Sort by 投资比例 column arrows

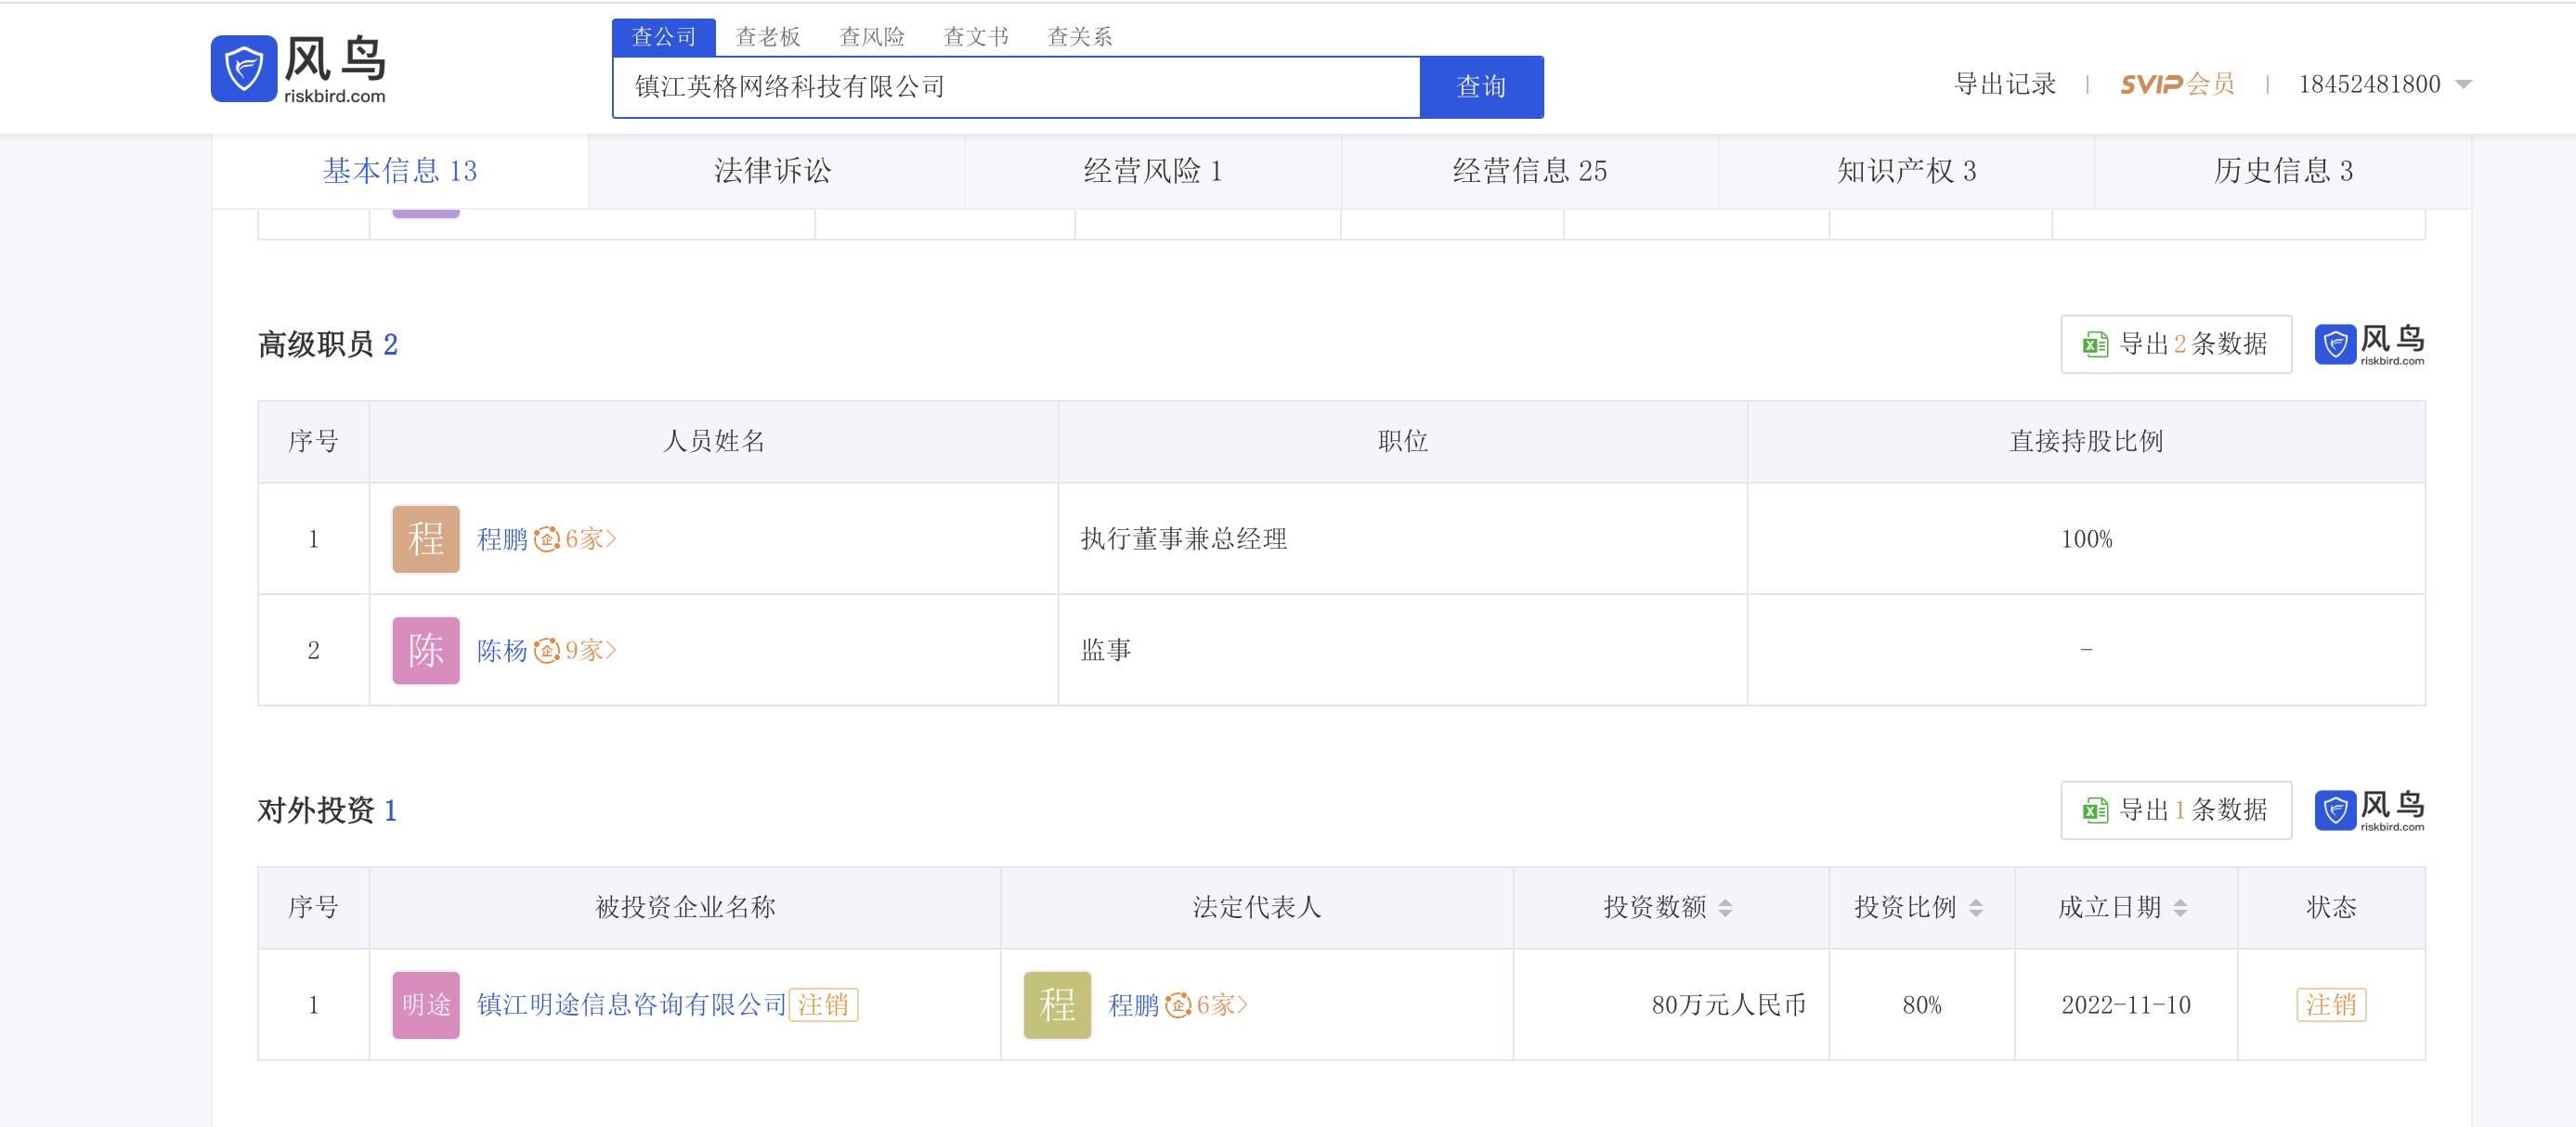pyautogui.click(x=1975, y=908)
